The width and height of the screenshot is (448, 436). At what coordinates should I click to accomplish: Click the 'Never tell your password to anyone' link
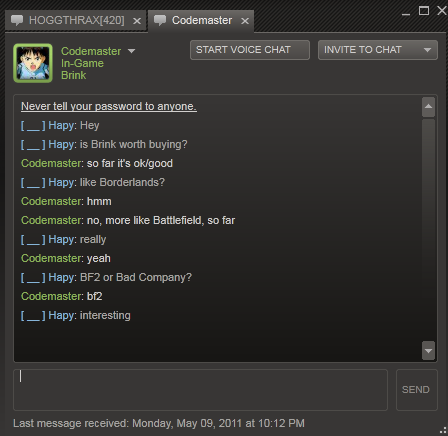[109, 106]
